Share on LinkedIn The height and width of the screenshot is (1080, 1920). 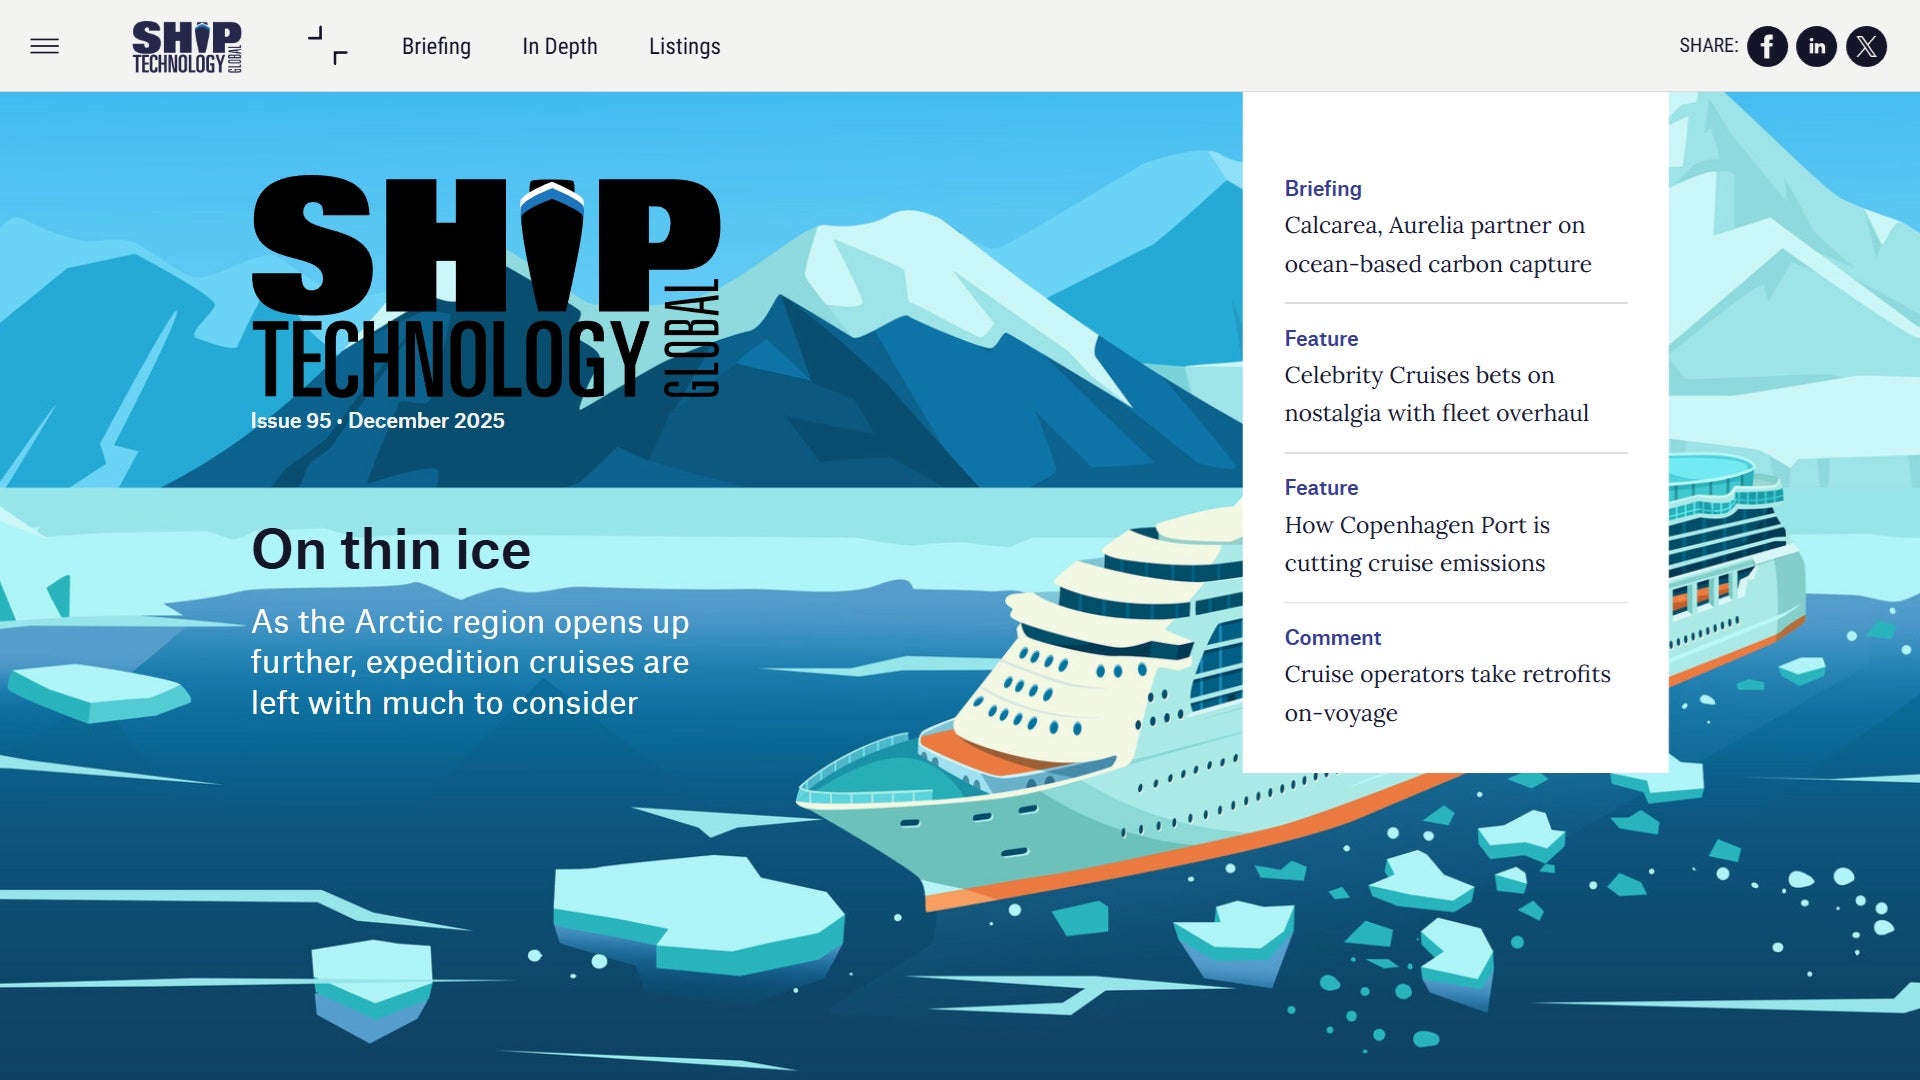pyautogui.click(x=1816, y=46)
